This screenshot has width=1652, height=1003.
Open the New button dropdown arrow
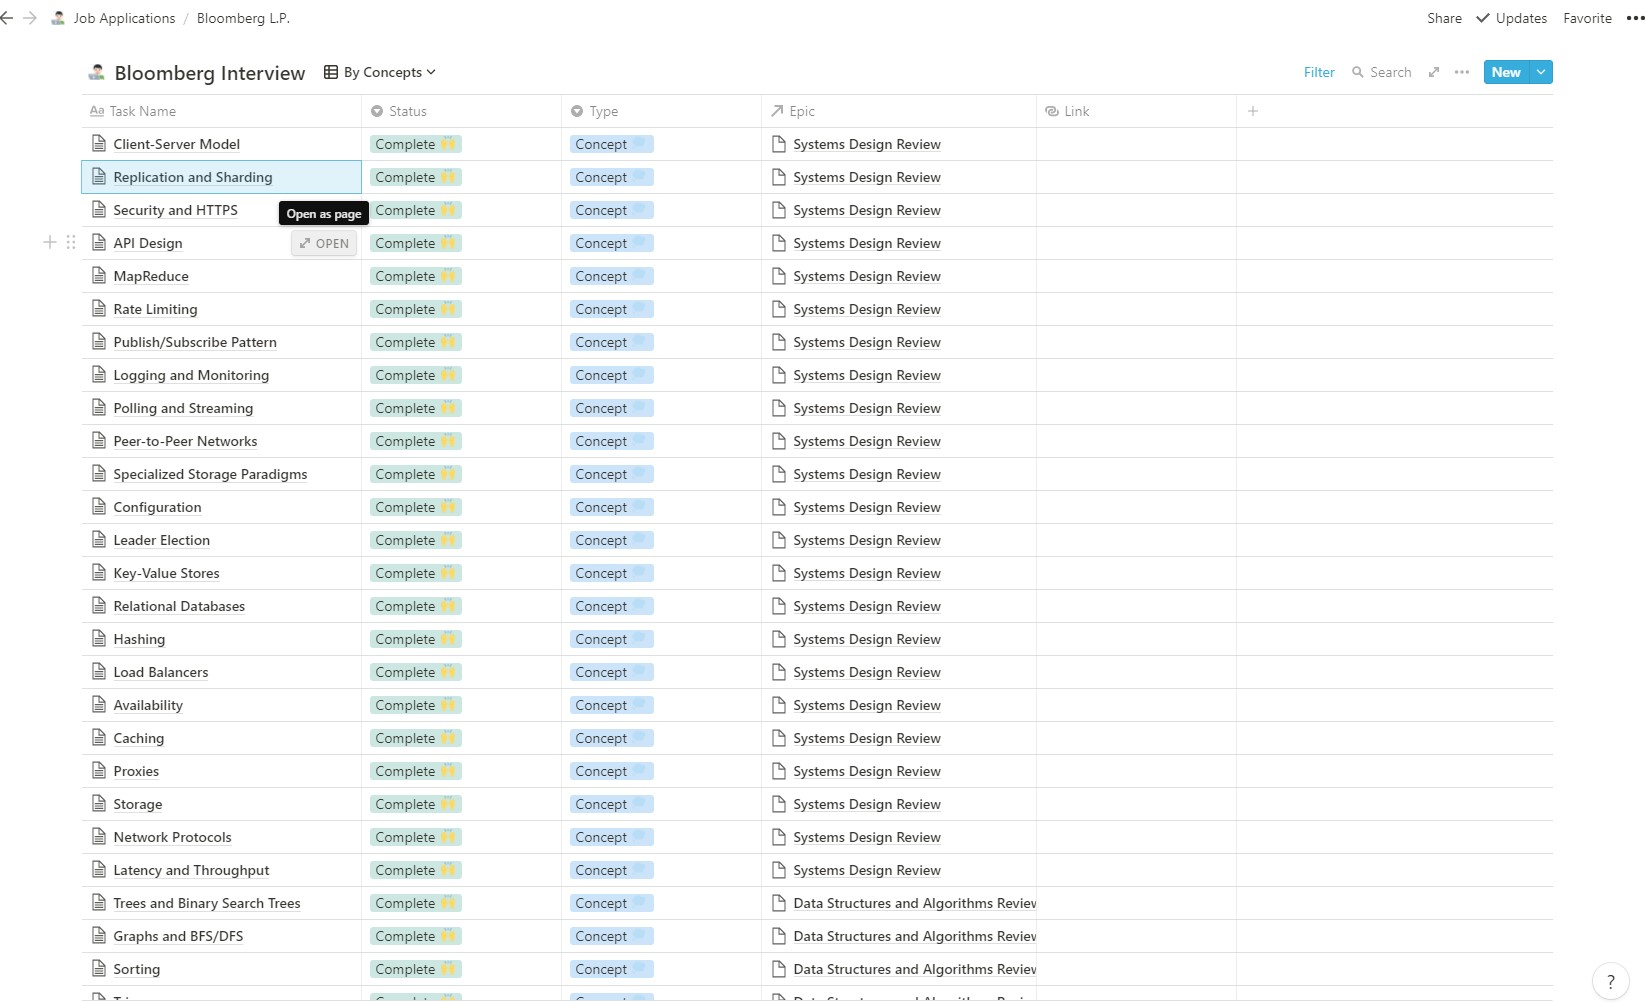coord(1541,72)
